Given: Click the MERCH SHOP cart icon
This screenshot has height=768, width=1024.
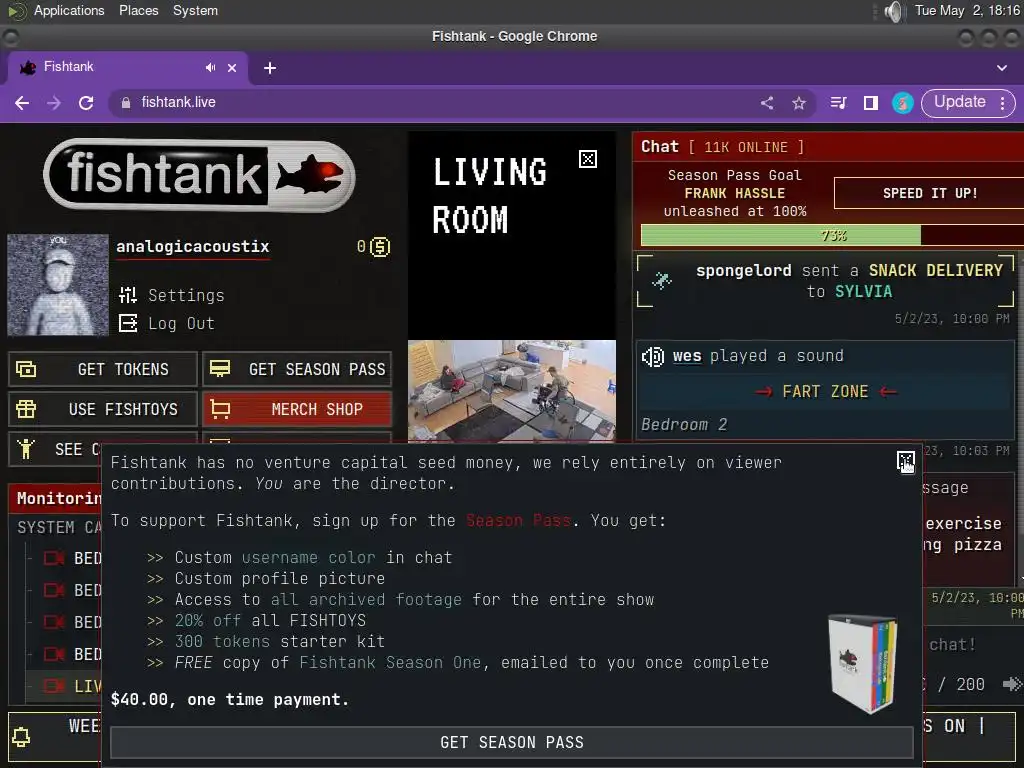Looking at the screenshot, I should click(220, 409).
